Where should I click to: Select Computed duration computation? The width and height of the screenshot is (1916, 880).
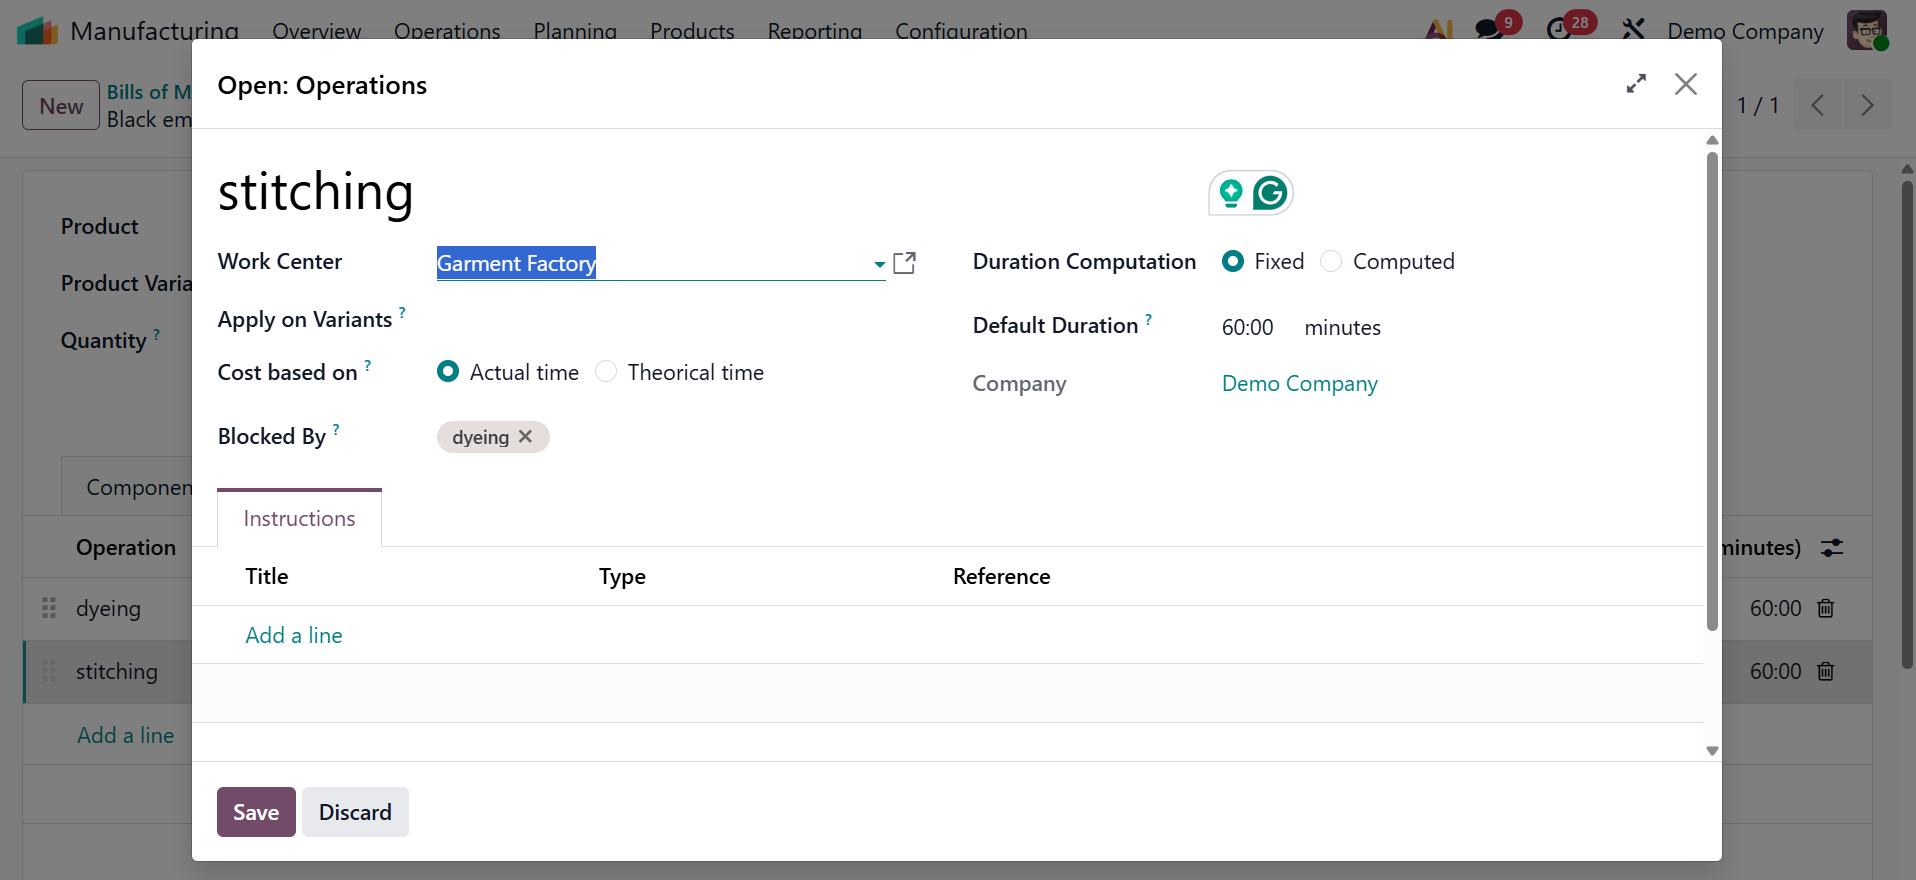(x=1331, y=262)
